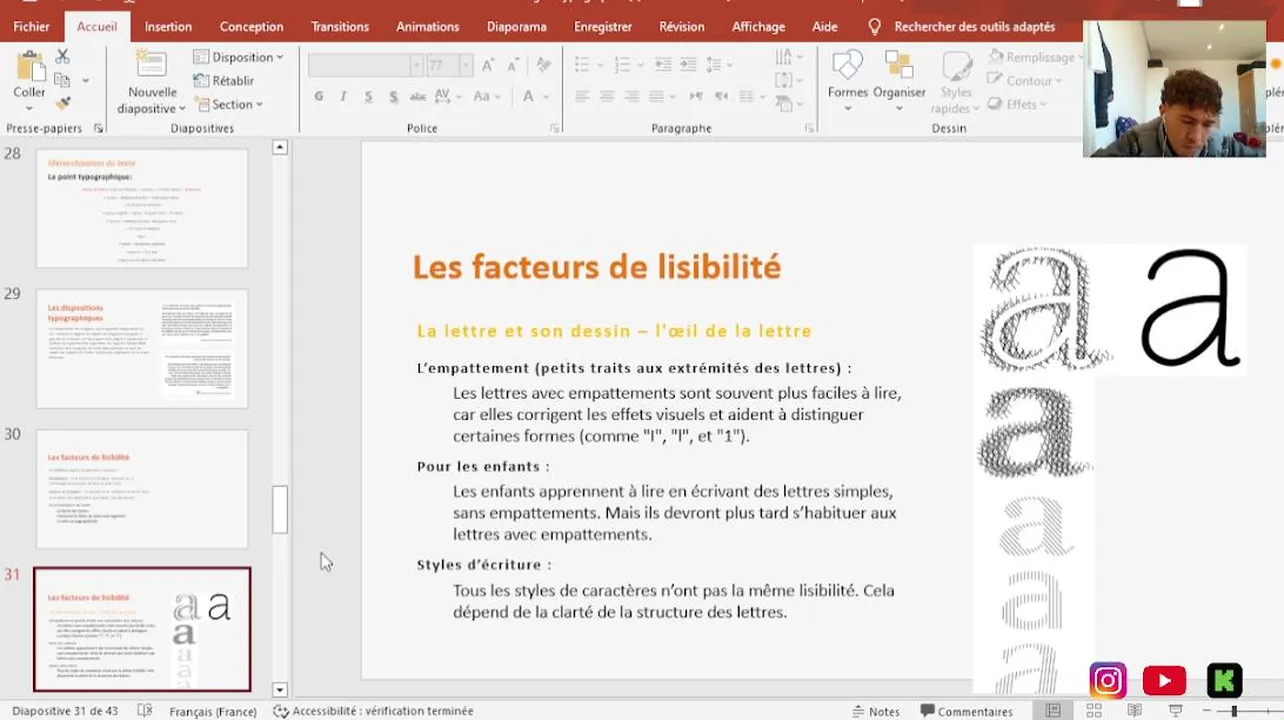Viewport: 1284px width, 720px height.
Task: Select slide 30 thumbnail
Action: [x=142, y=489]
